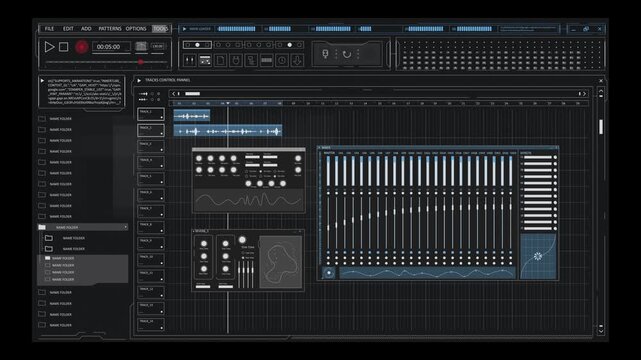Open the piano roll pattern editor icon
This screenshot has width=641, height=360.
(205, 60)
